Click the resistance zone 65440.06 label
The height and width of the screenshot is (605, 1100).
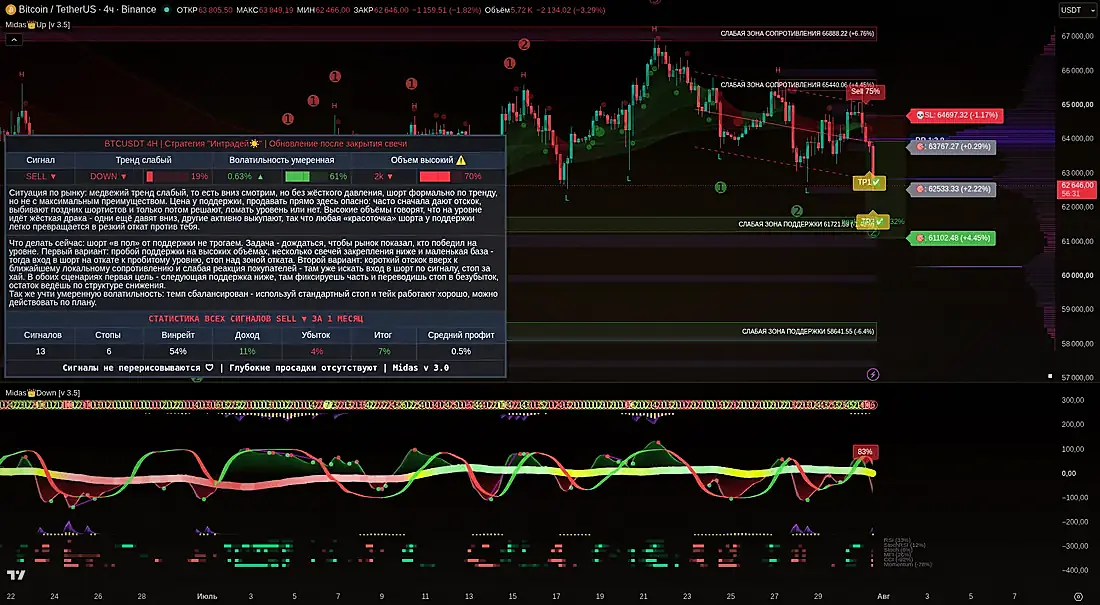click(798, 85)
